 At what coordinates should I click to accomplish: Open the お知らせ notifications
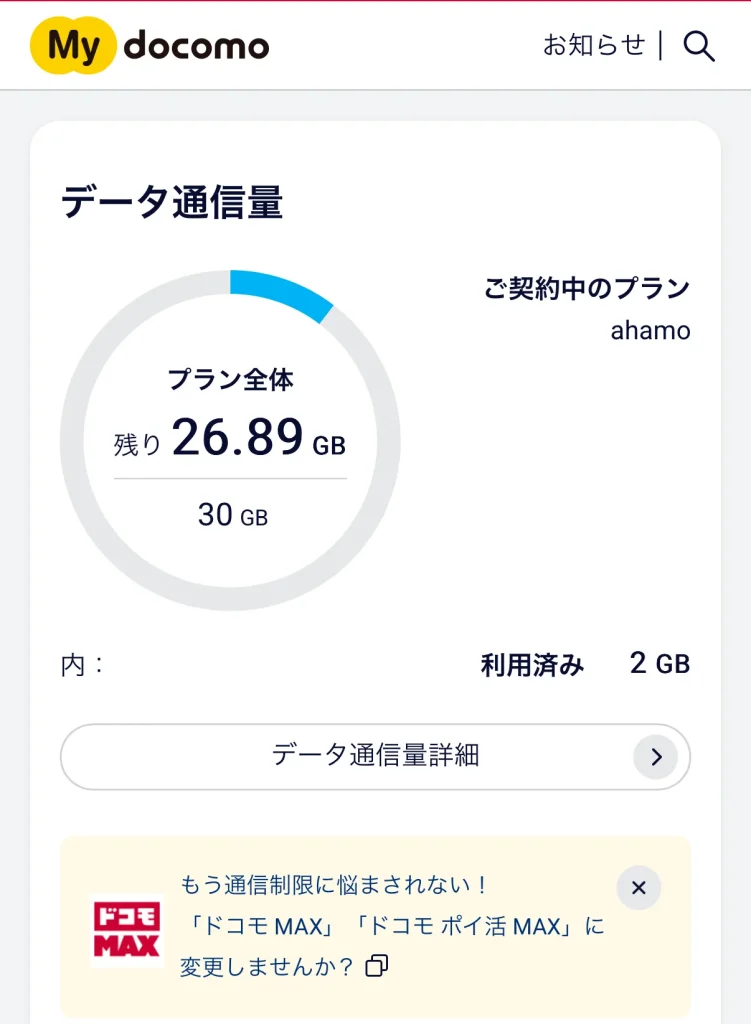tap(594, 45)
